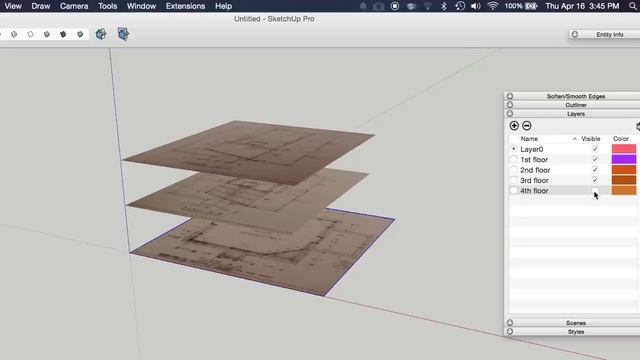This screenshot has height=360, width=640.
Task: Open the Draw menu
Action: click(x=41, y=6)
